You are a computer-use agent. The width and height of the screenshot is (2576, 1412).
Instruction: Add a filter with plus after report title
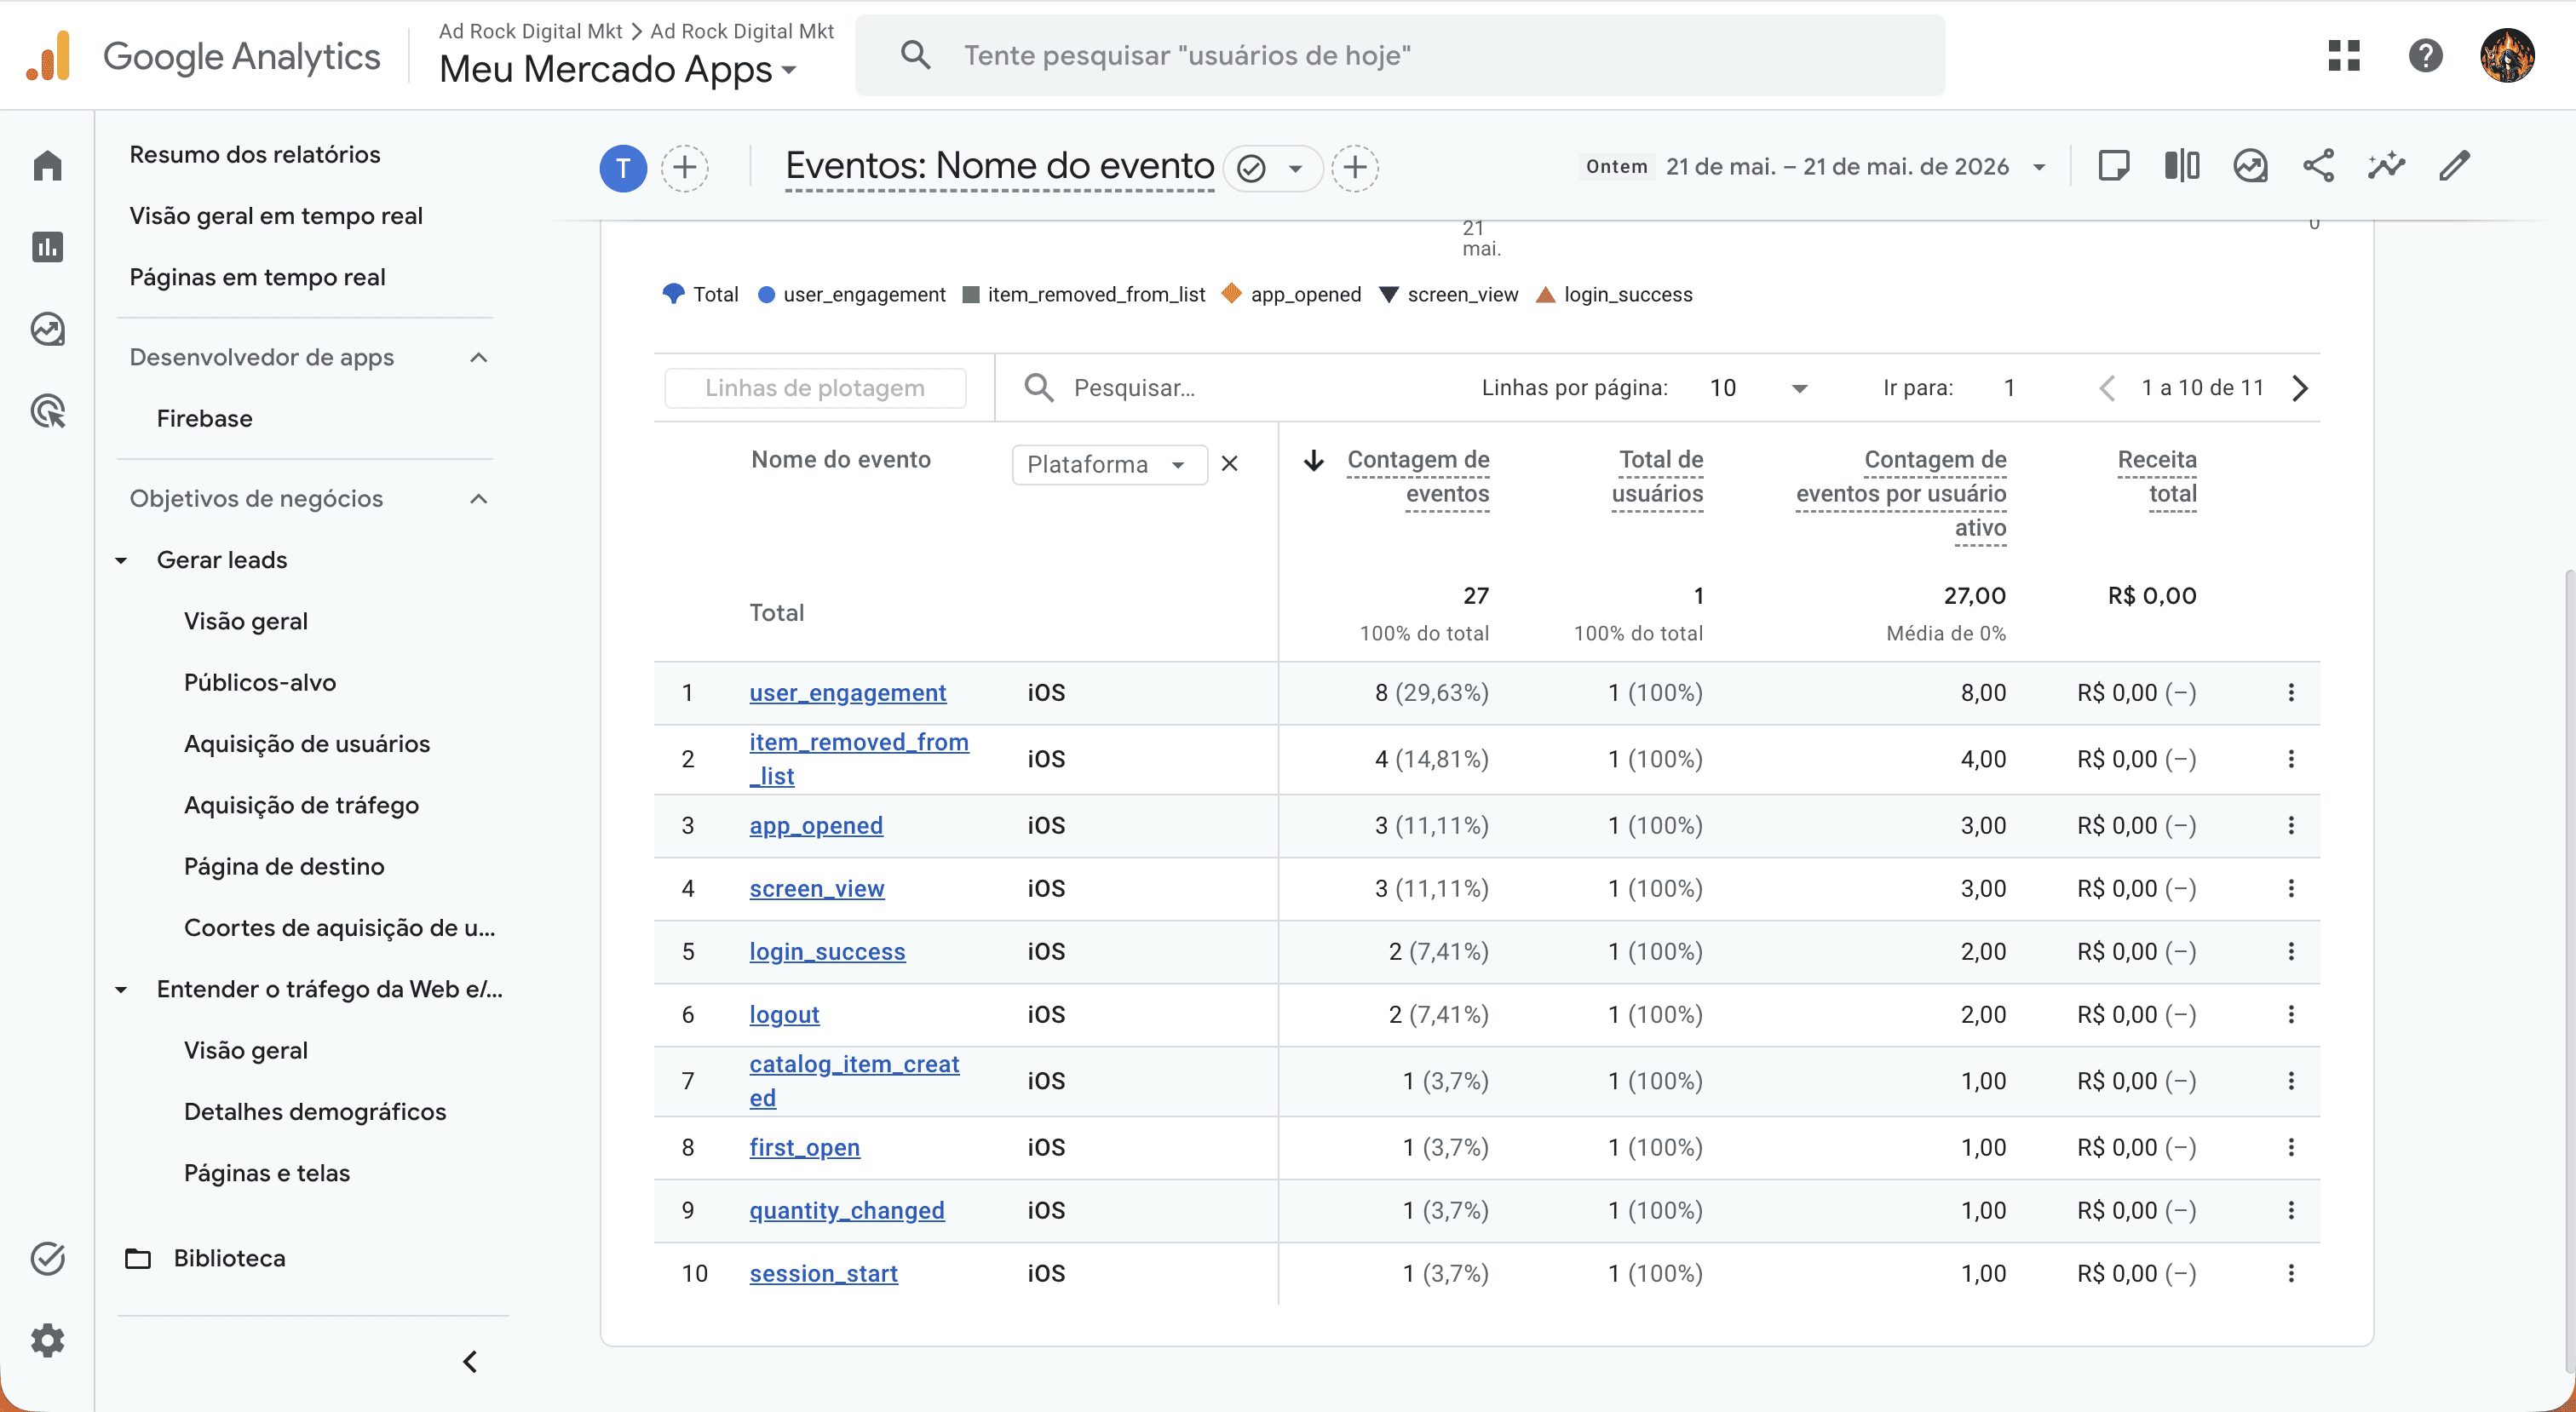(1355, 167)
